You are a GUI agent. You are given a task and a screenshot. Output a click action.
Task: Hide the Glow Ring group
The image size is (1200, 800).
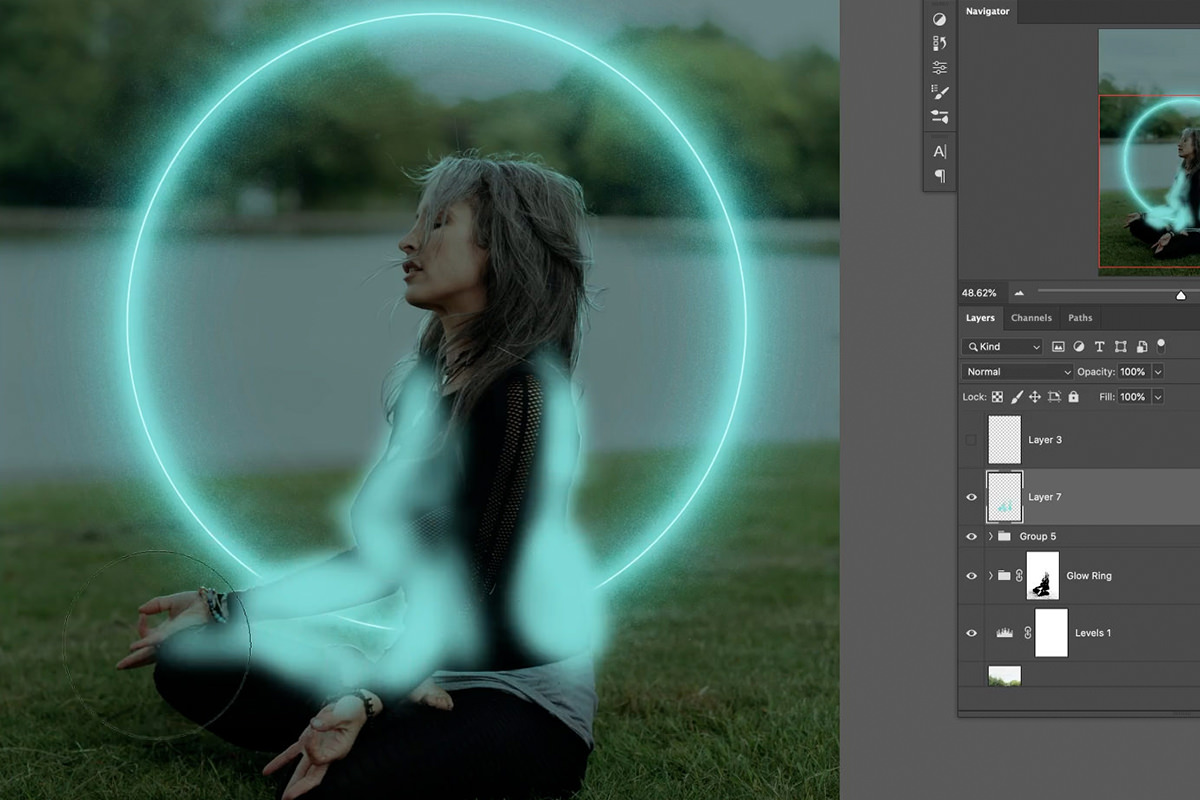point(971,575)
